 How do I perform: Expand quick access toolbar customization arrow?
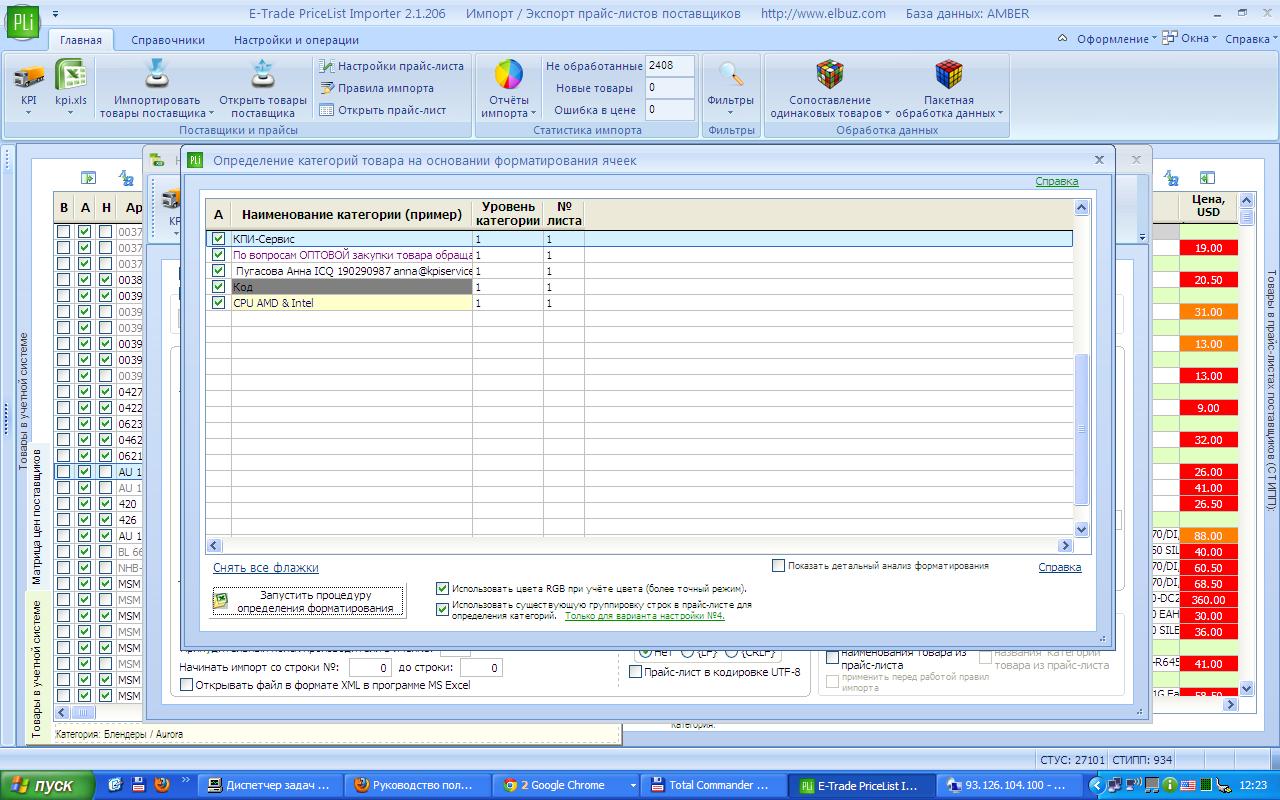[x=55, y=14]
